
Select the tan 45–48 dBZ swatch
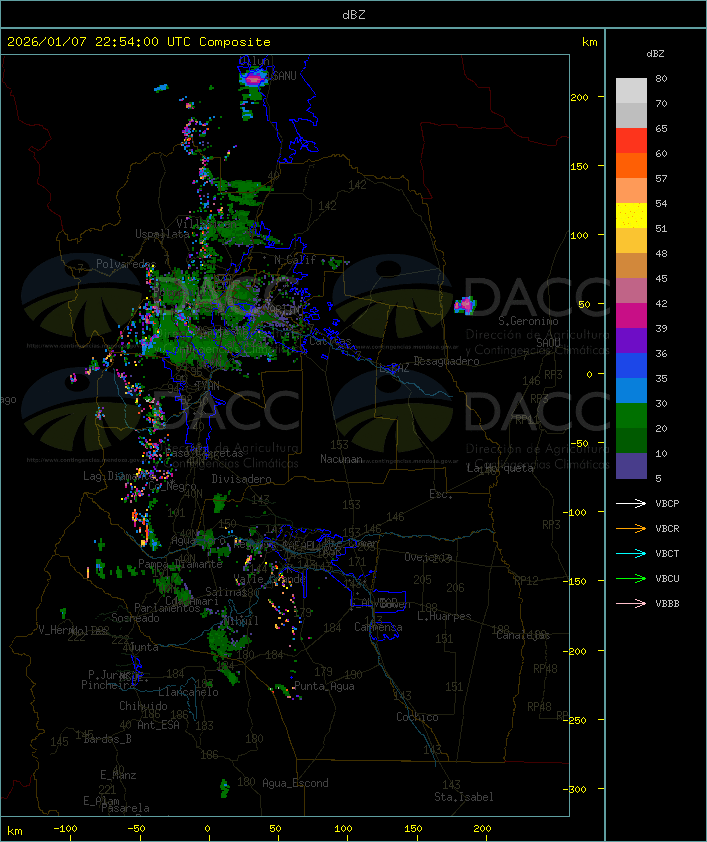pyautogui.click(x=631, y=266)
